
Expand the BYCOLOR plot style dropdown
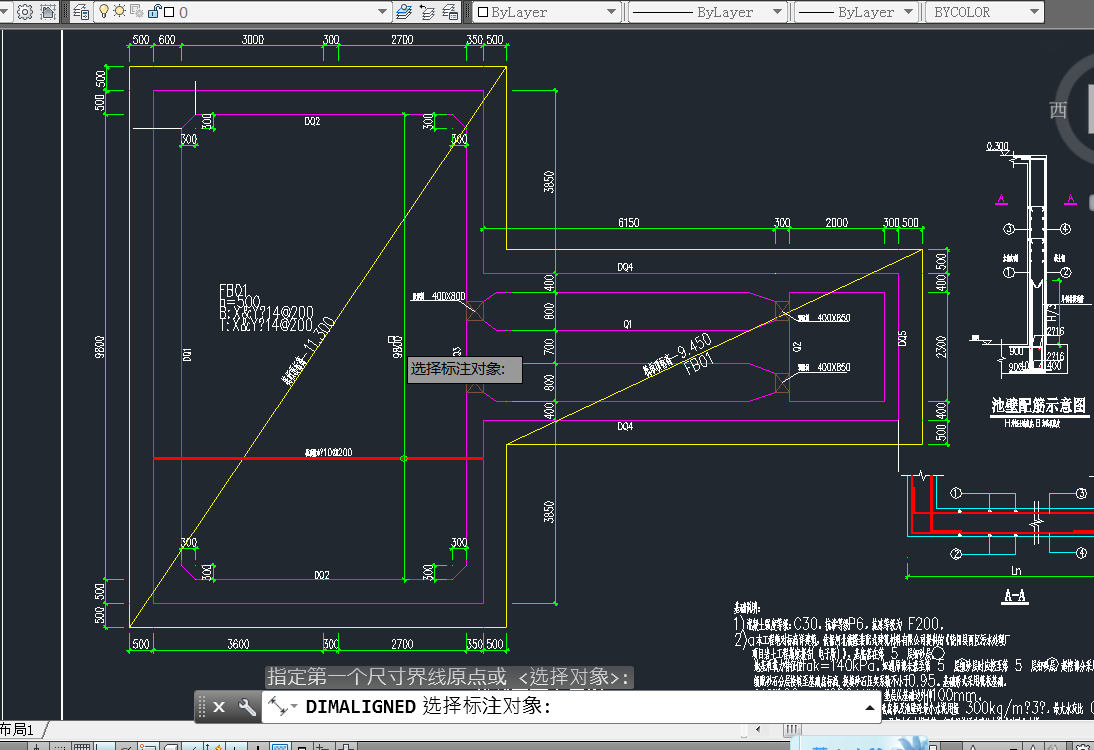click(x=1034, y=12)
